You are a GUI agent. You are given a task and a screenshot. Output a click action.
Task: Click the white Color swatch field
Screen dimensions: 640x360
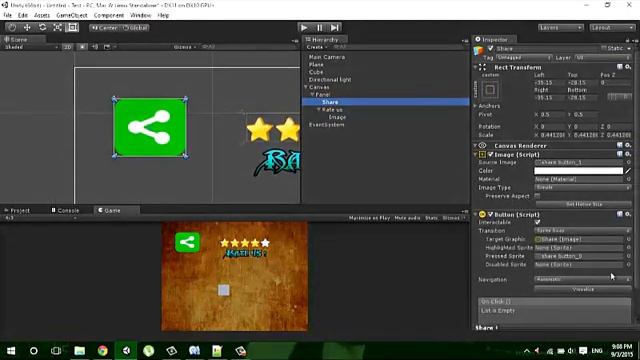(x=578, y=171)
